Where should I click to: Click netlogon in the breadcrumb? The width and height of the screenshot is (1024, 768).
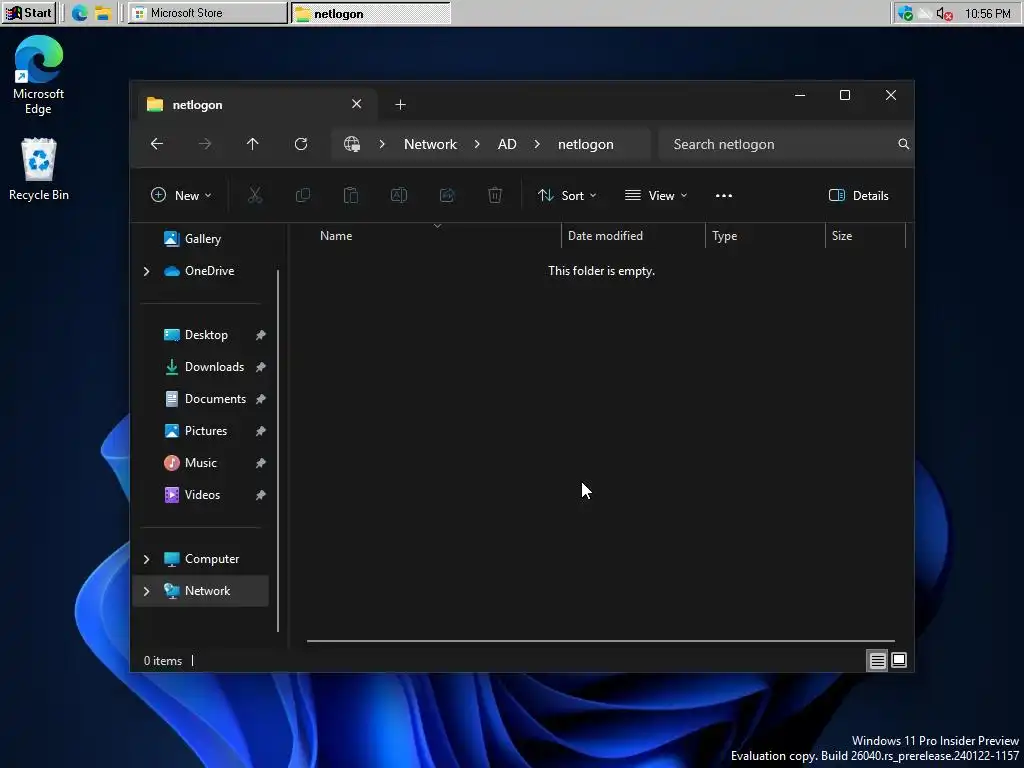coord(585,144)
